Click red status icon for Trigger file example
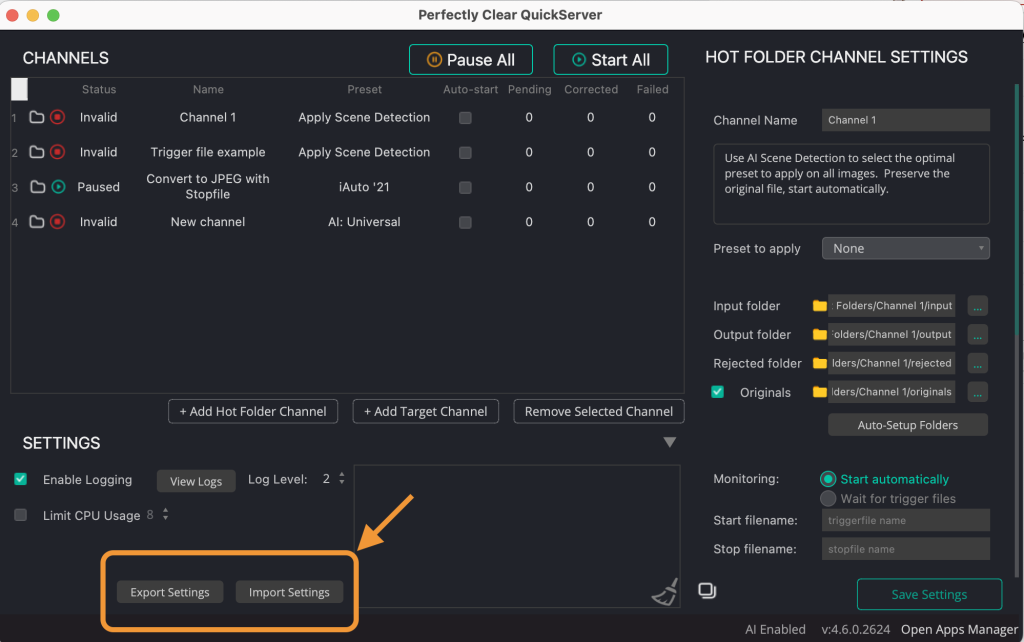Image resolution: width=1024 pixels, height=642 pixels. 57,152
